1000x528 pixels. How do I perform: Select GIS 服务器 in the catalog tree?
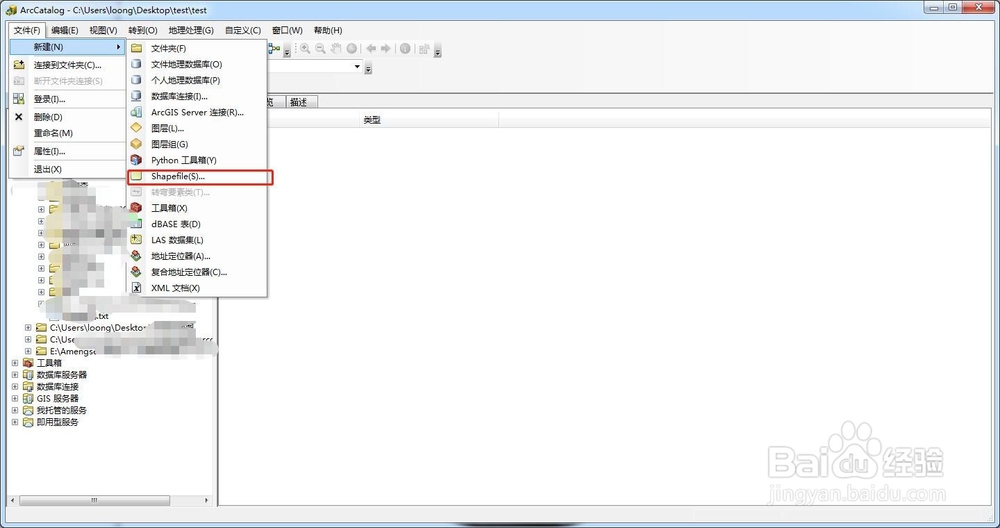[x=57, y=399]
